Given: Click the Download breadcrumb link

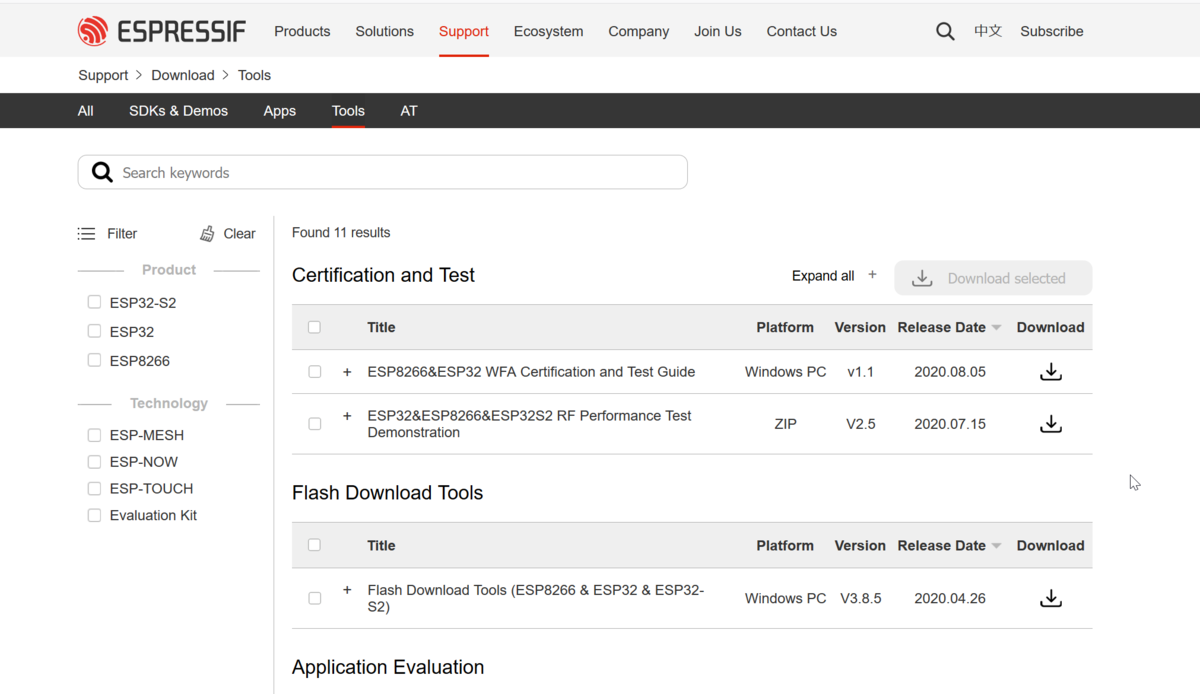Looking at the screenshot, I should coord(183,75).
